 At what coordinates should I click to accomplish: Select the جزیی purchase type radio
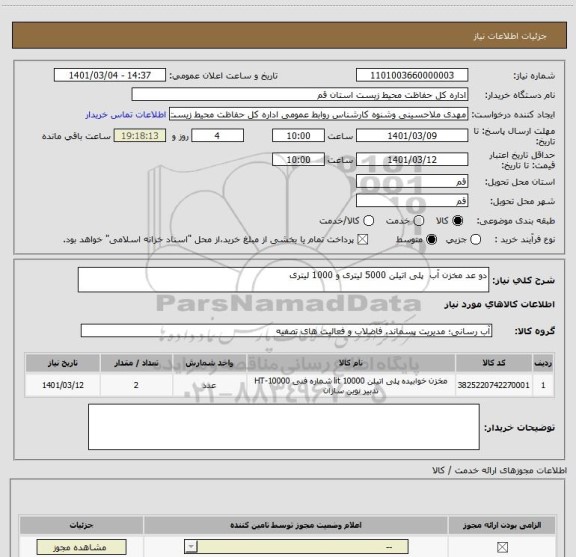coord(476,240)
